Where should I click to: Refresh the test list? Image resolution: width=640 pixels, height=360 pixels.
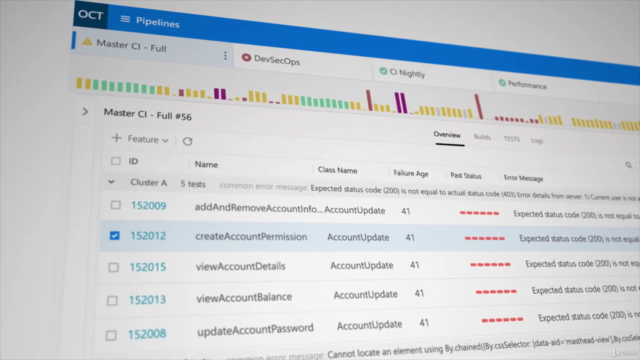(x=187, y=141)
